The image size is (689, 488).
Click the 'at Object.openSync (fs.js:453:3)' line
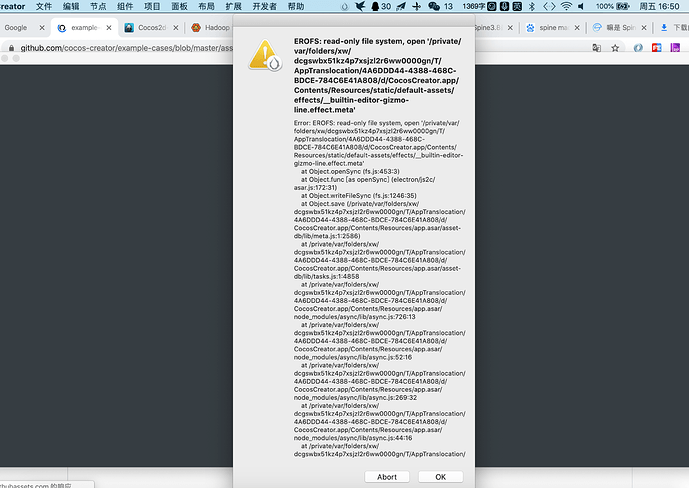click(x=350, y=171)
